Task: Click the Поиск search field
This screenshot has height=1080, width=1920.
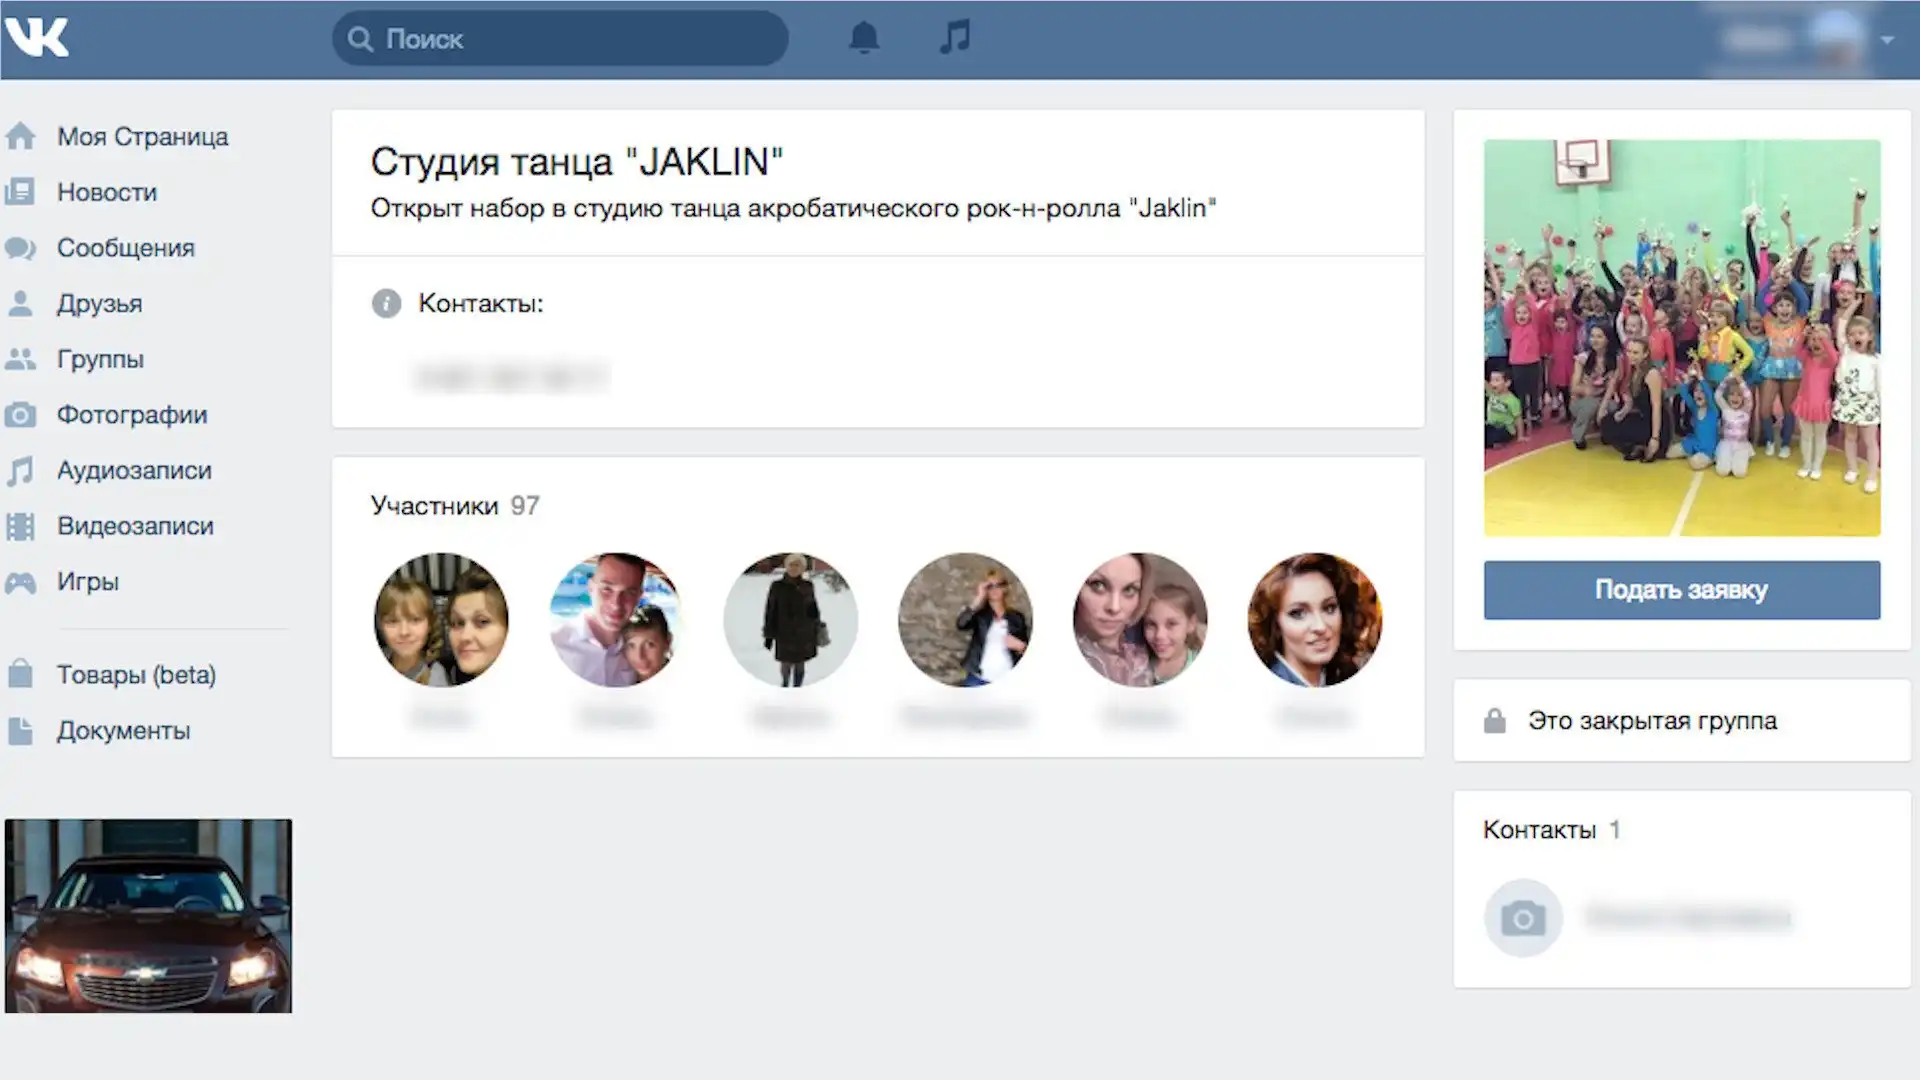Action: [560, 39]
